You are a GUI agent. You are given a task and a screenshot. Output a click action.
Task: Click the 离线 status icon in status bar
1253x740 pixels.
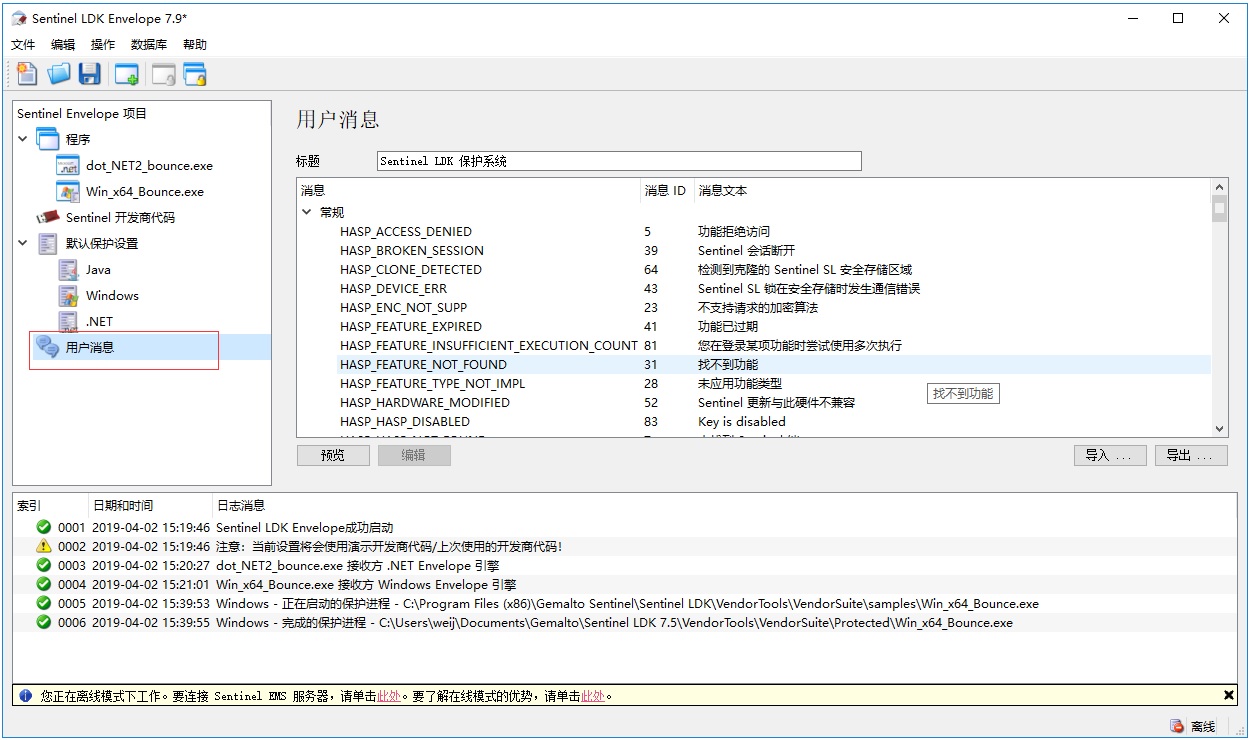[1177, 726]
